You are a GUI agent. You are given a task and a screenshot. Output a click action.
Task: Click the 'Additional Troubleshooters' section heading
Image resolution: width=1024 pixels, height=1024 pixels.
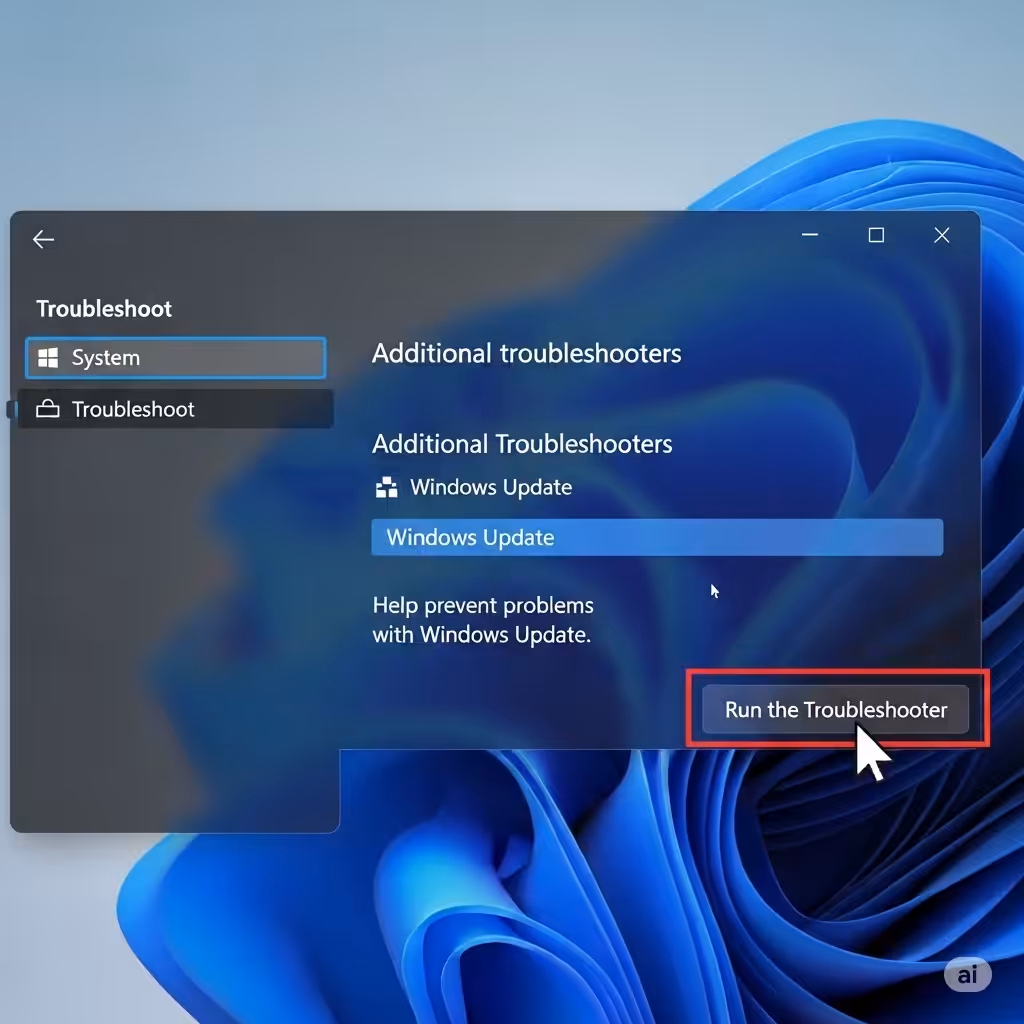pos(522,444)
